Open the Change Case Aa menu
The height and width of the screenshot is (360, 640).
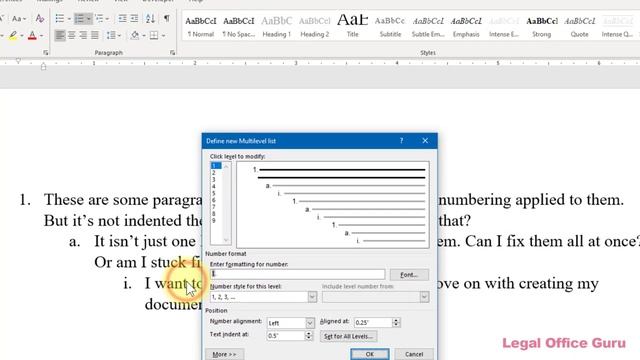point(18,18)
